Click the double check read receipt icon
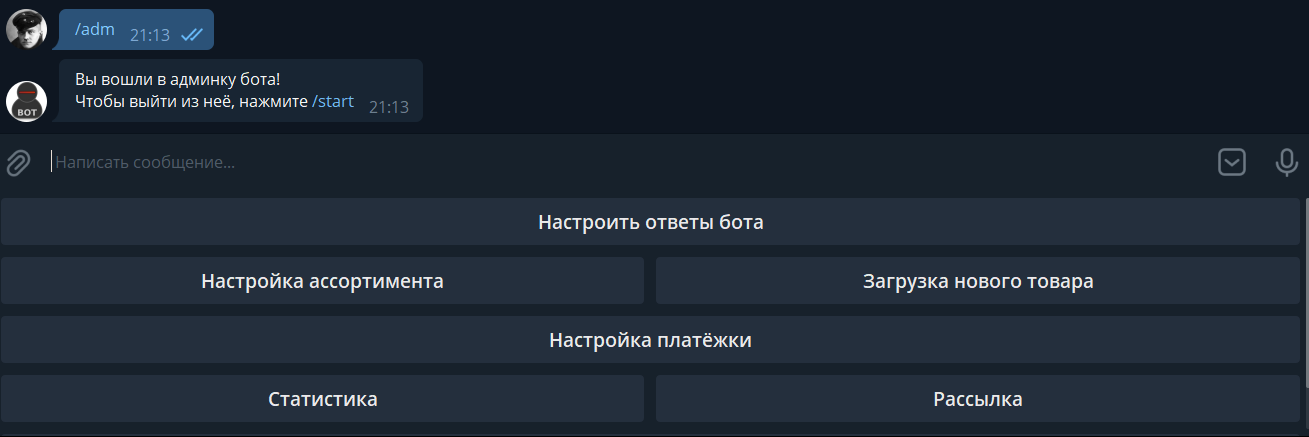 191,35
